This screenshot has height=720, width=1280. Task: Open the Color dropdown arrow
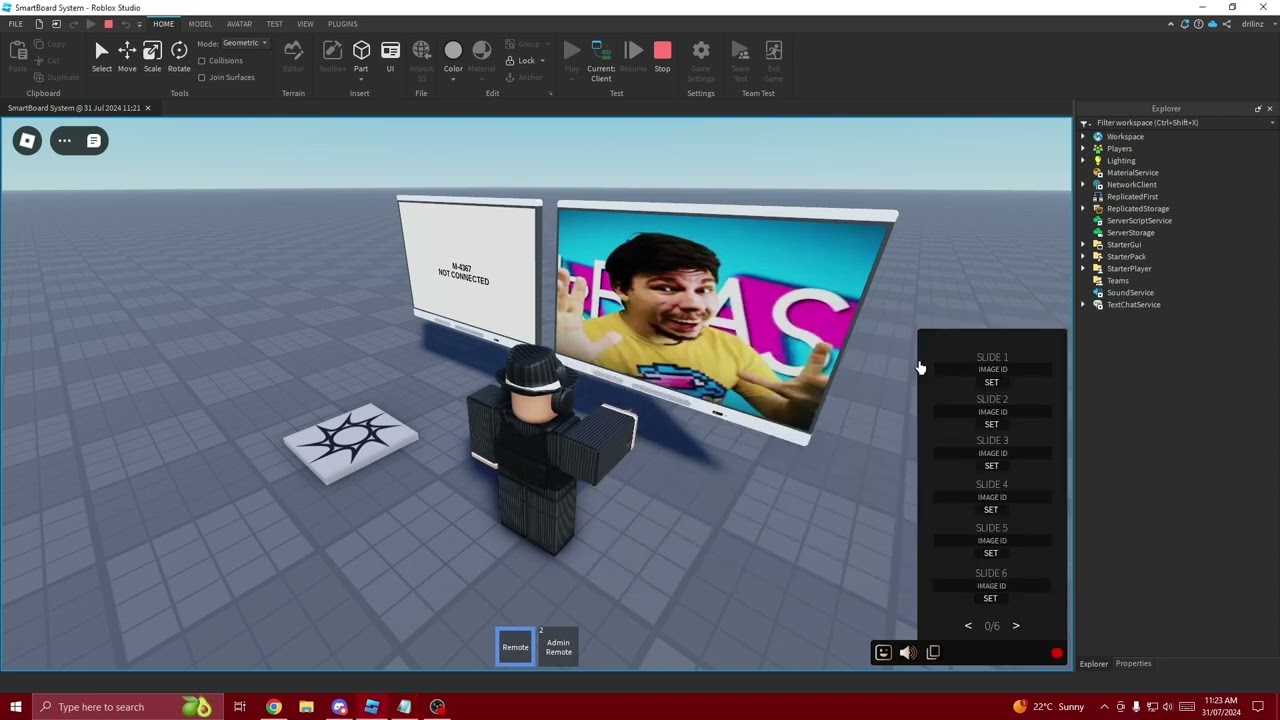[x=453, y=78]
